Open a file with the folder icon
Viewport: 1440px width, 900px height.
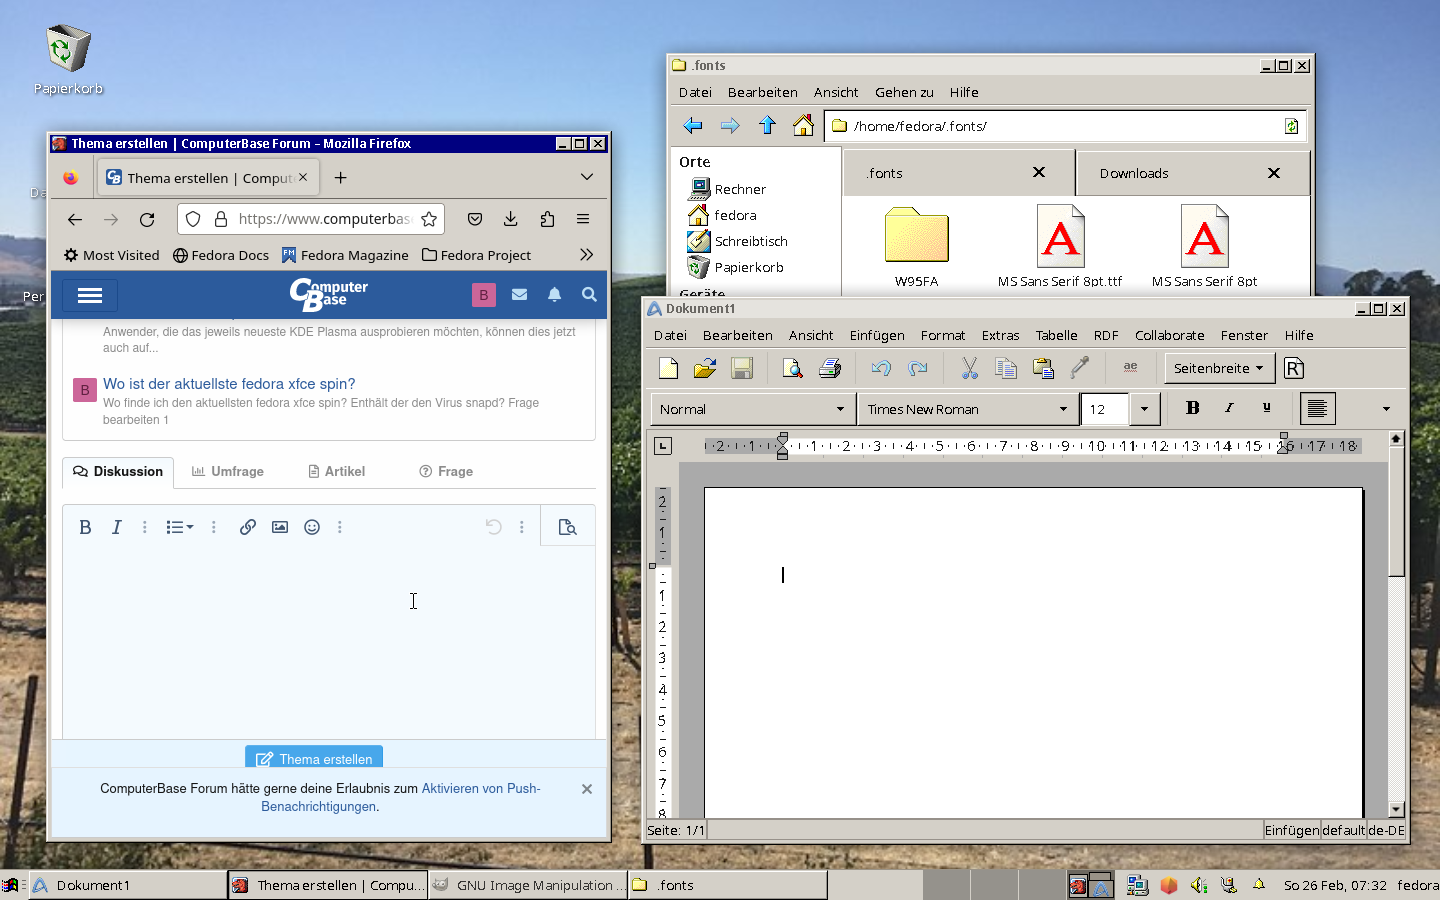705,368
